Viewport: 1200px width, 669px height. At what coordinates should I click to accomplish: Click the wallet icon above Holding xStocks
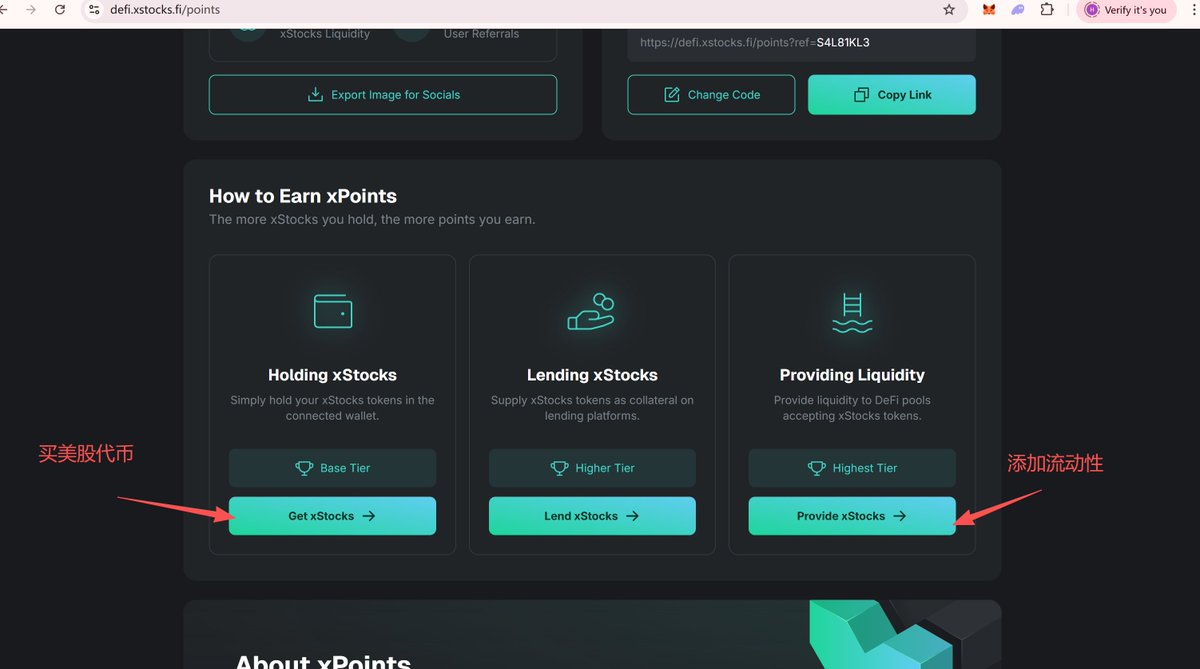[x=333, y=311]
